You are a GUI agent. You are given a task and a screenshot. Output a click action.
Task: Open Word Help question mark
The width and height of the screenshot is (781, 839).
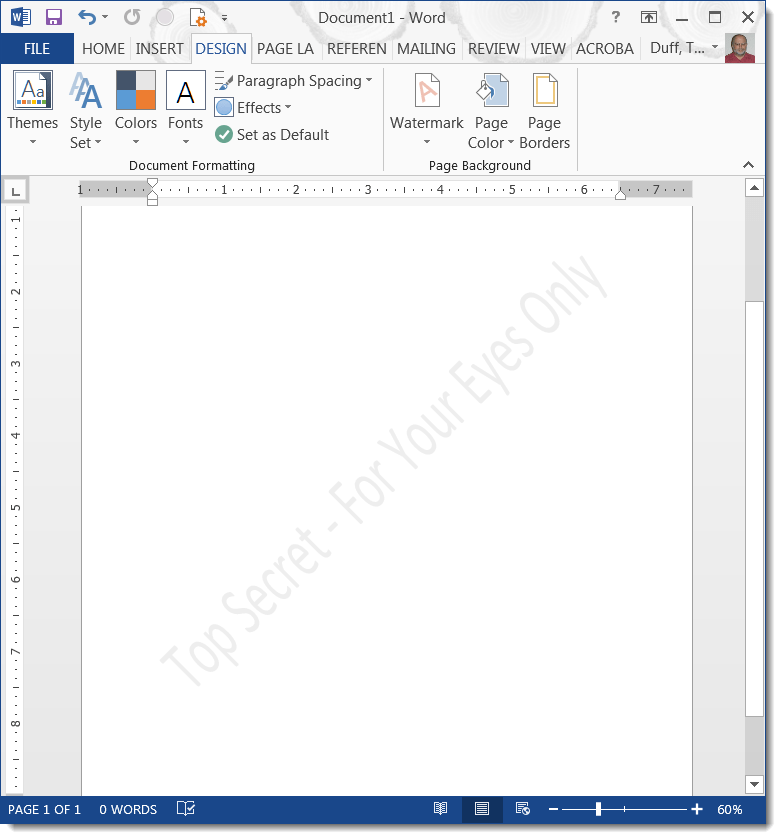[x=616, y=17]
